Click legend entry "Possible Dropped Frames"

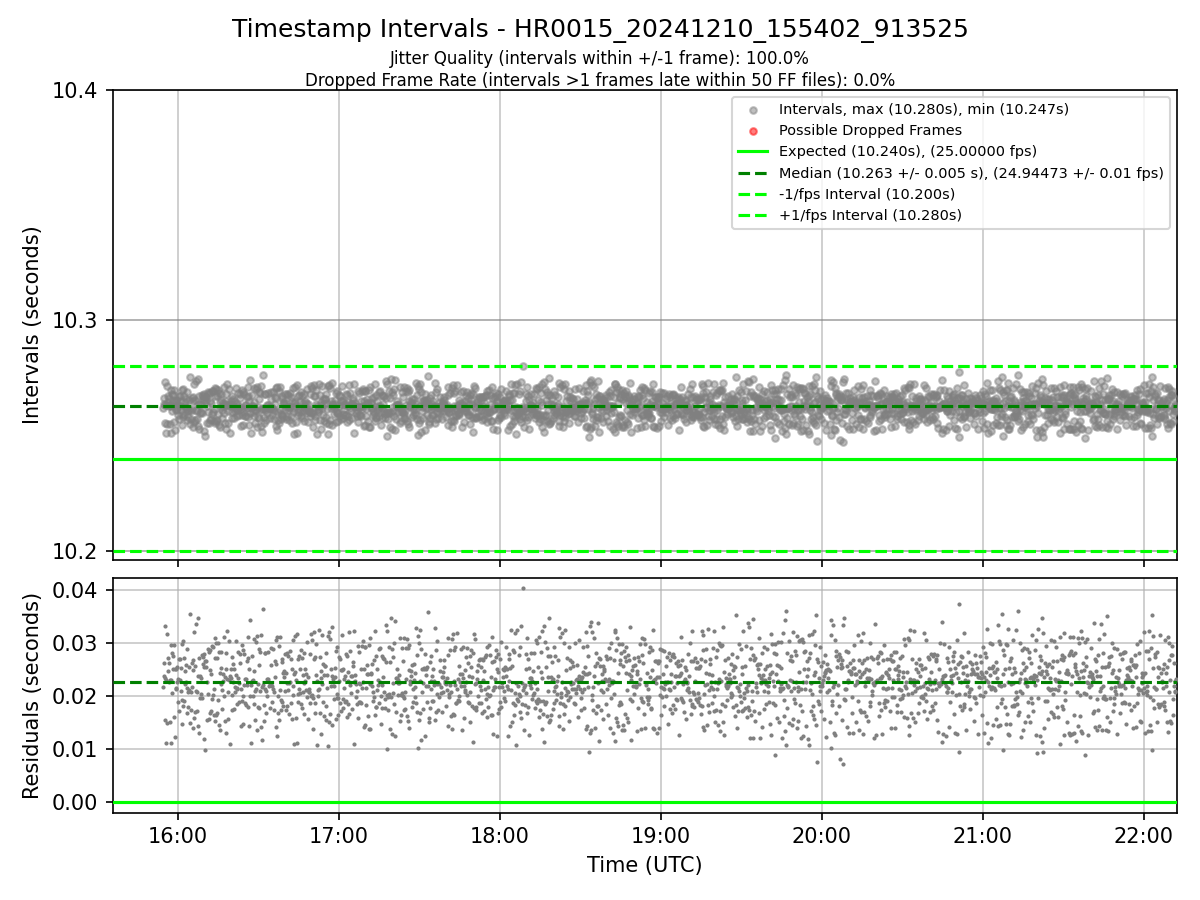(x=870, y=130)
